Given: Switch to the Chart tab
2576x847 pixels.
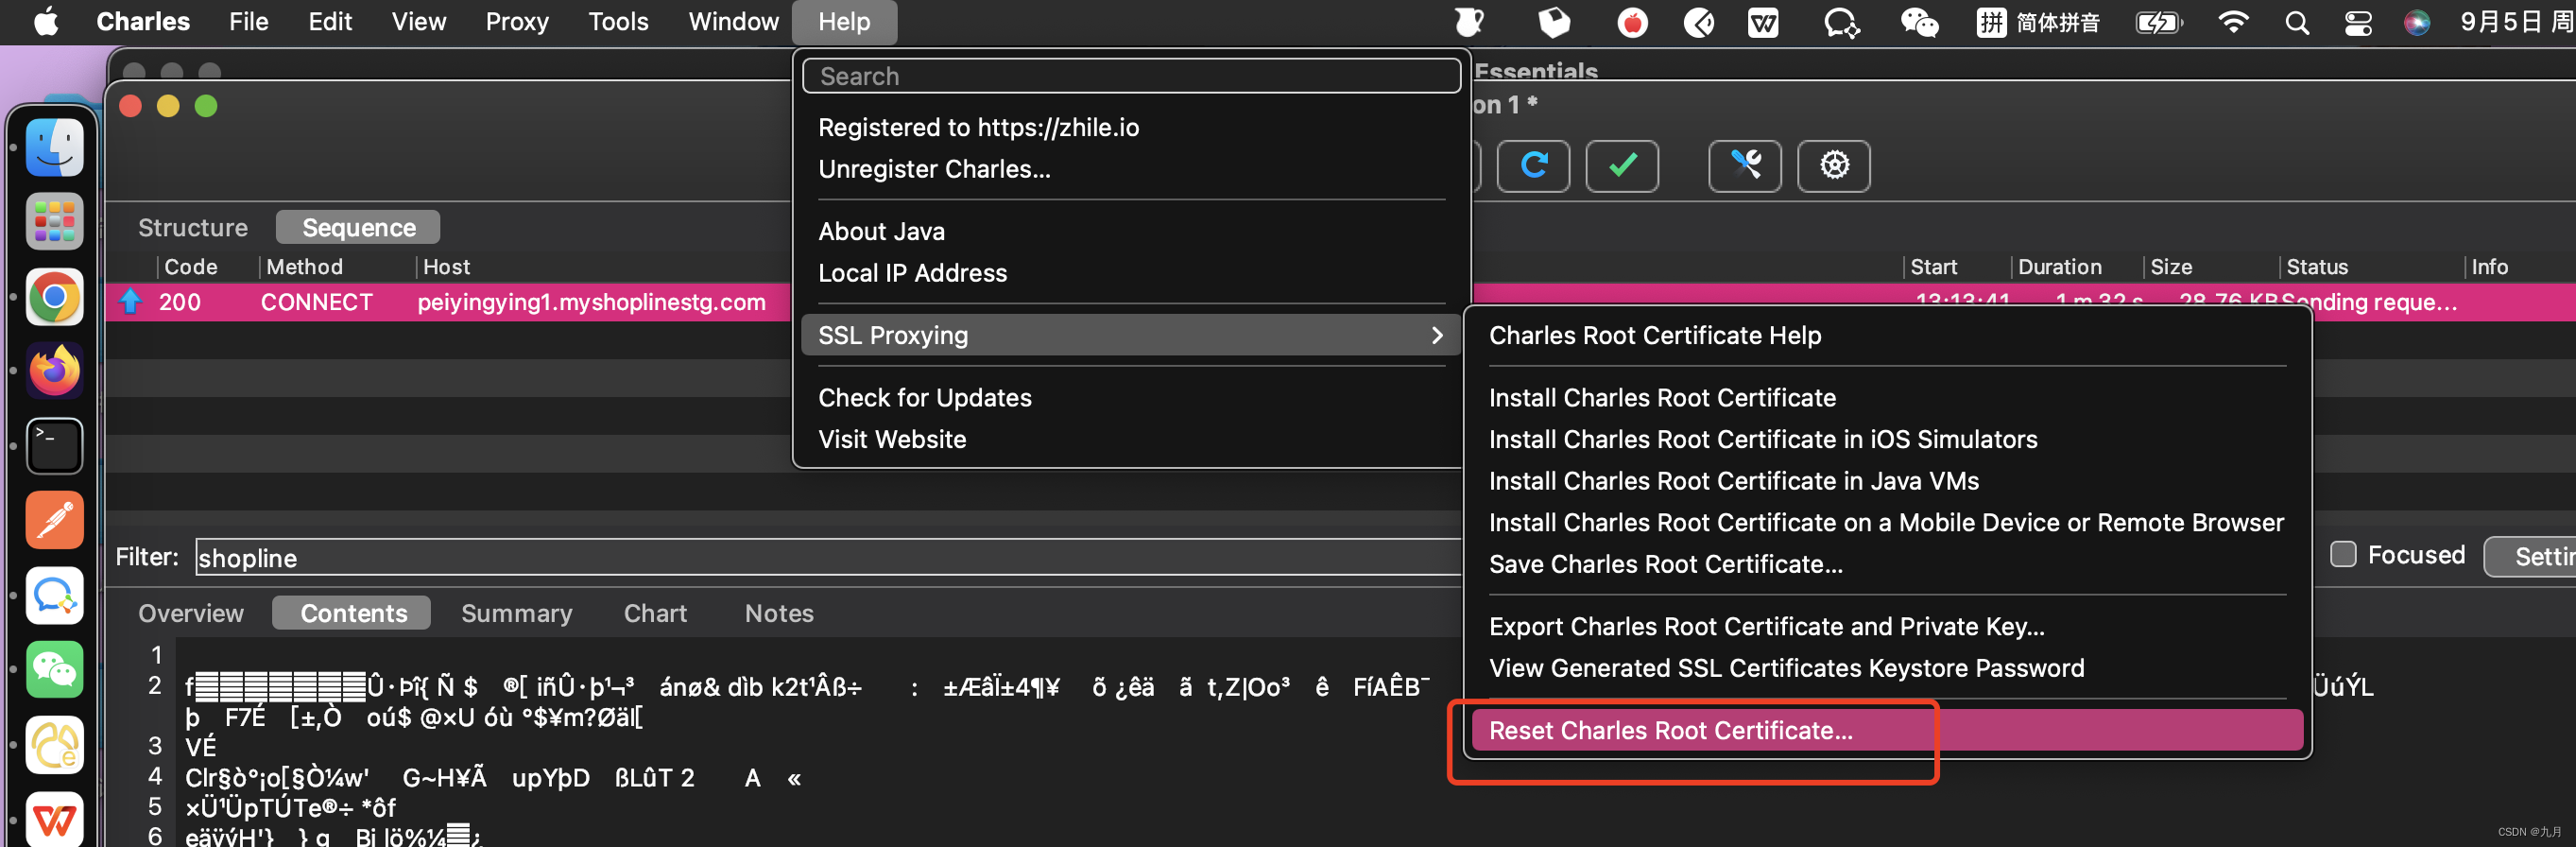Looking at the screenshot, I should pos(655,613).
